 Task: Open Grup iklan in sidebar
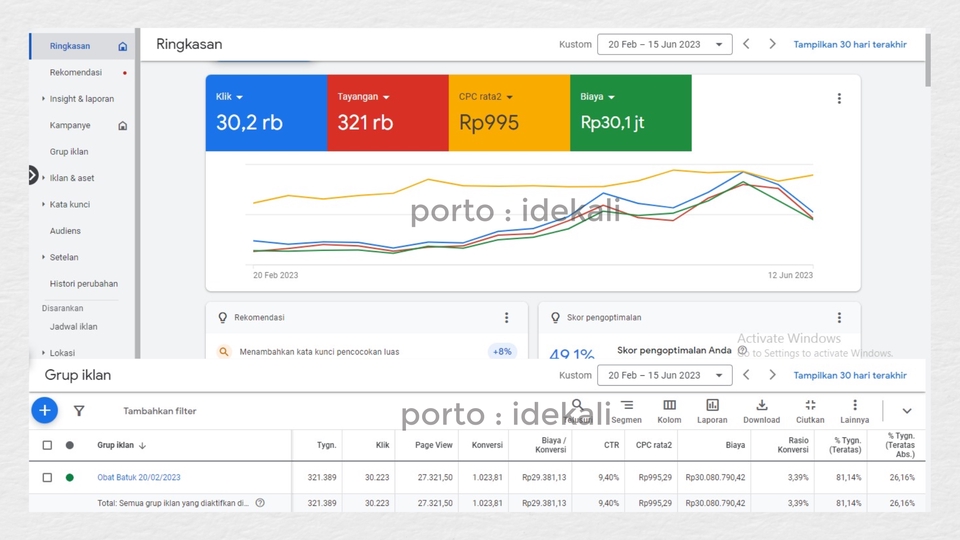pos(69,152)
